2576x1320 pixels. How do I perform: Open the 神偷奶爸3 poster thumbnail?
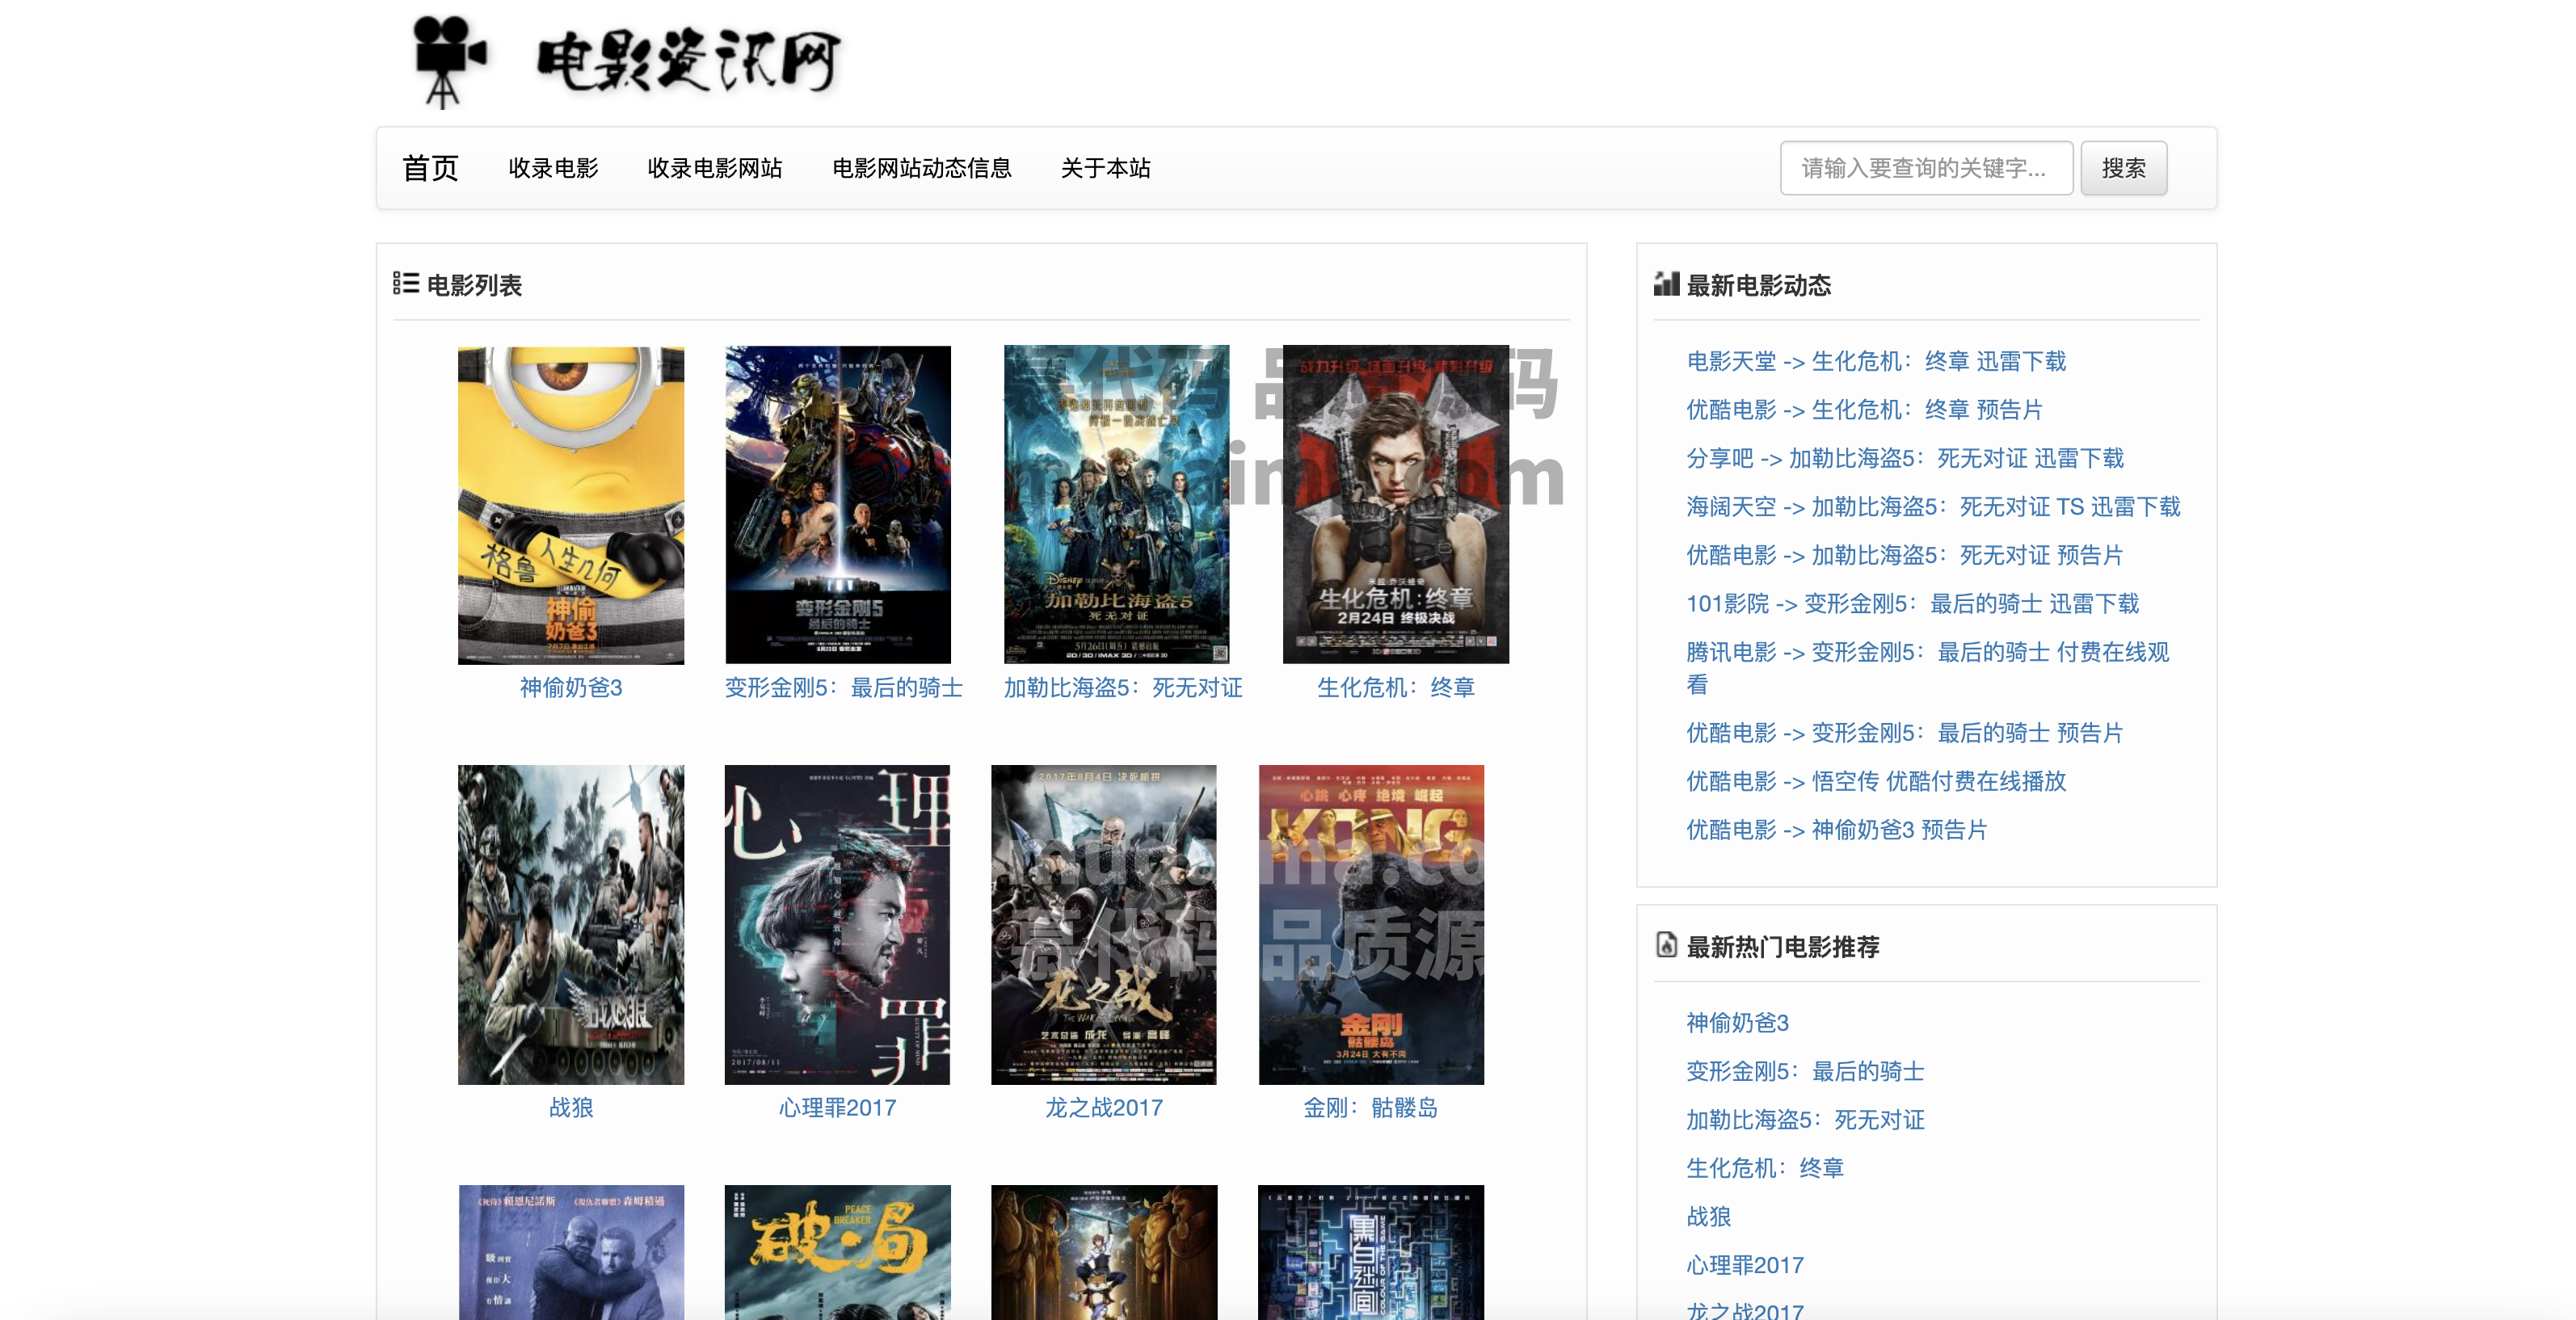coord(571,505)
